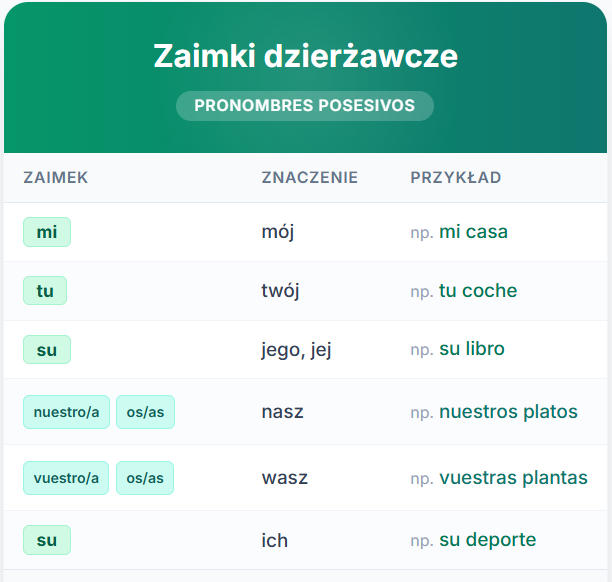Click the PRONOMBRES POSESIVOS pill label
Viewport: 612px width, 582px height.
305,106
